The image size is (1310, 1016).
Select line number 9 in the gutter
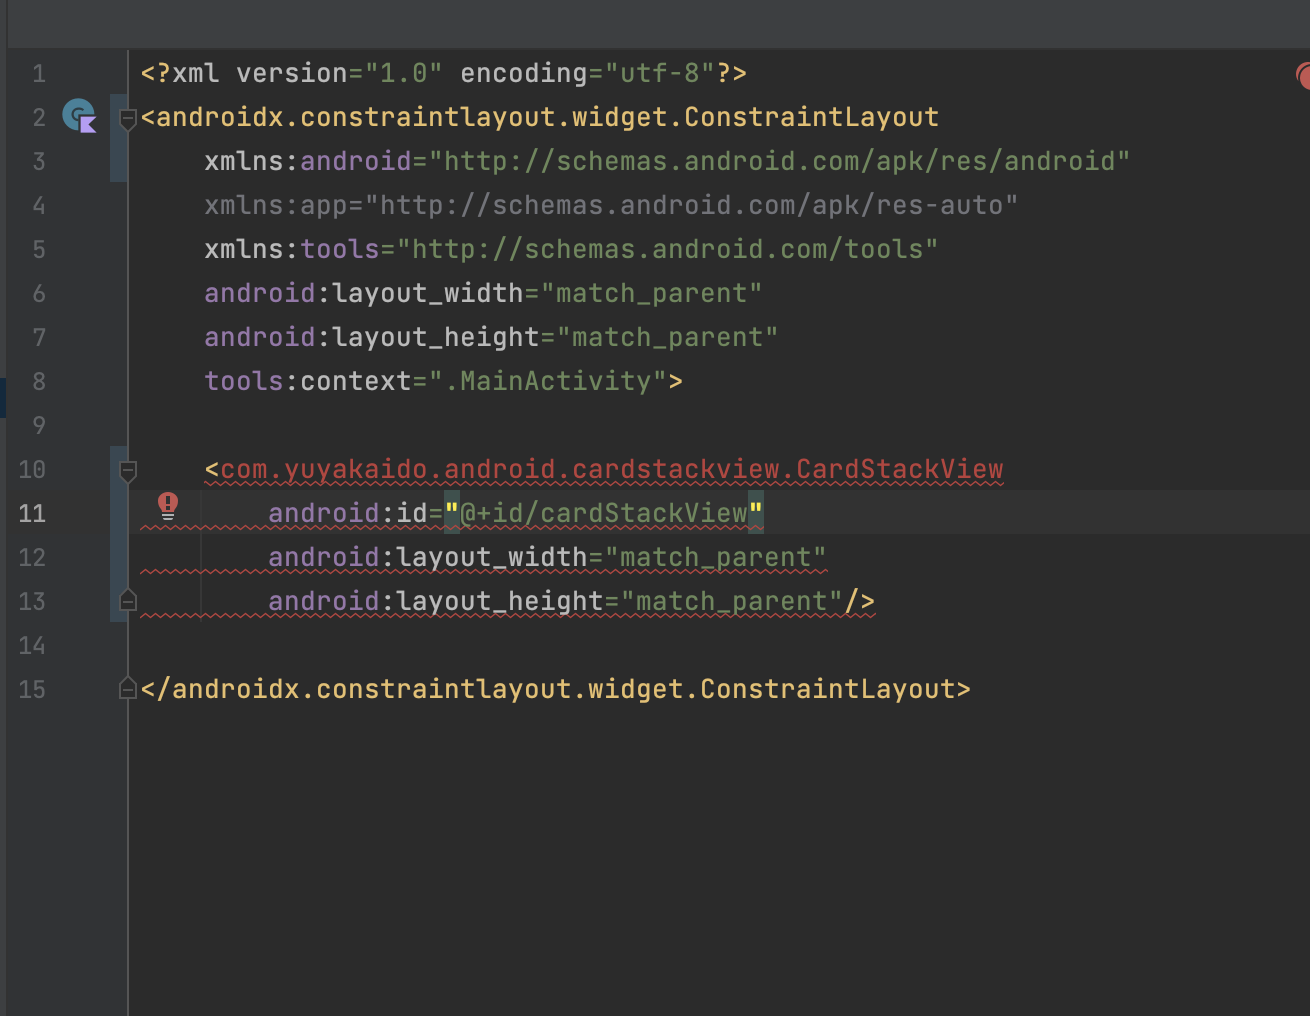pyautogui.click(x=38, y=425)
